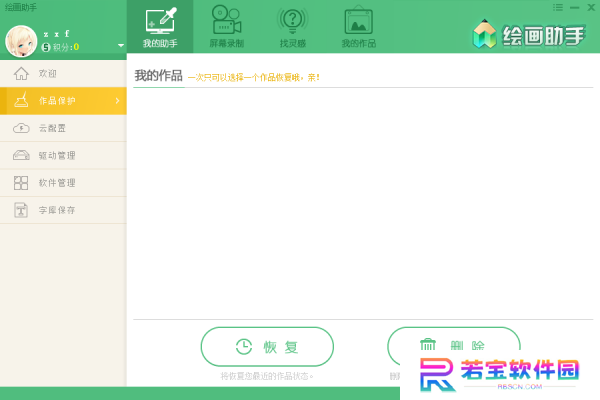The height and width of the screenshot is (400, 600).
Task: Click the trash can icon on 删除
Action: tap(428, 344)
